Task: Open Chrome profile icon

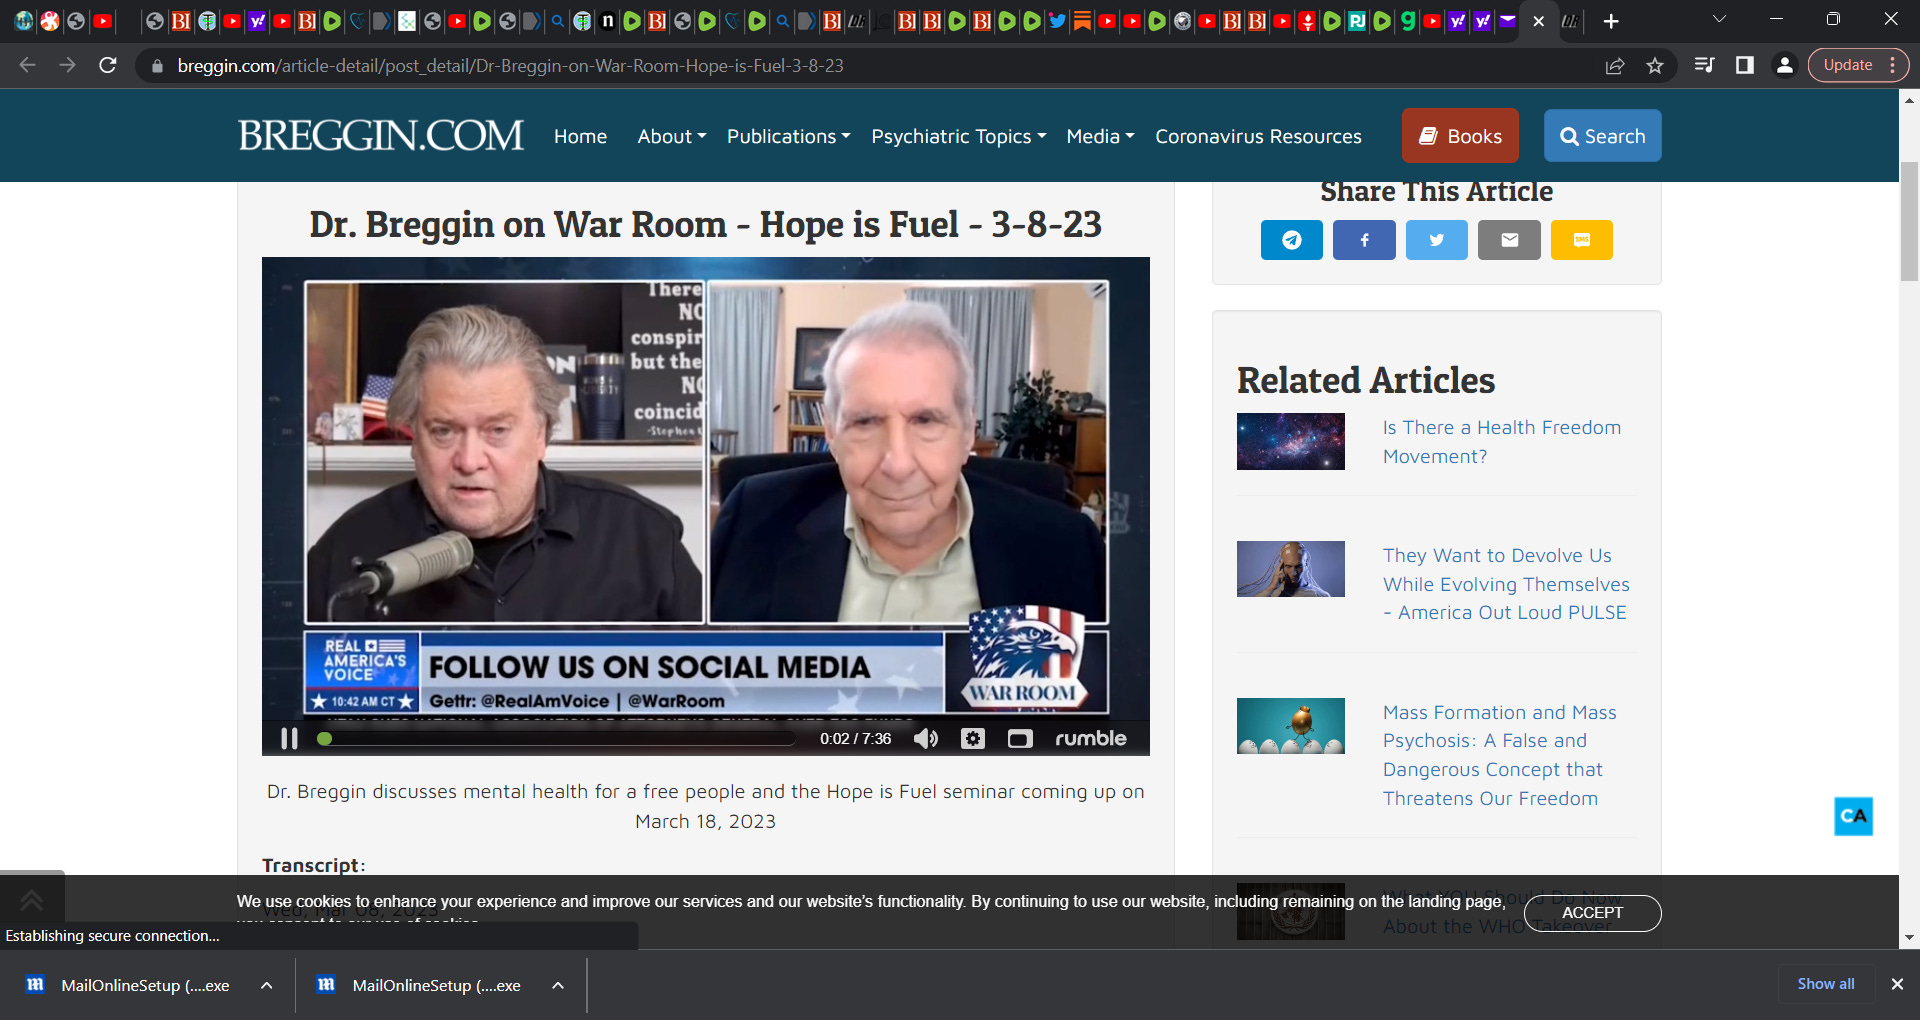Action: tap(1785, 66)
